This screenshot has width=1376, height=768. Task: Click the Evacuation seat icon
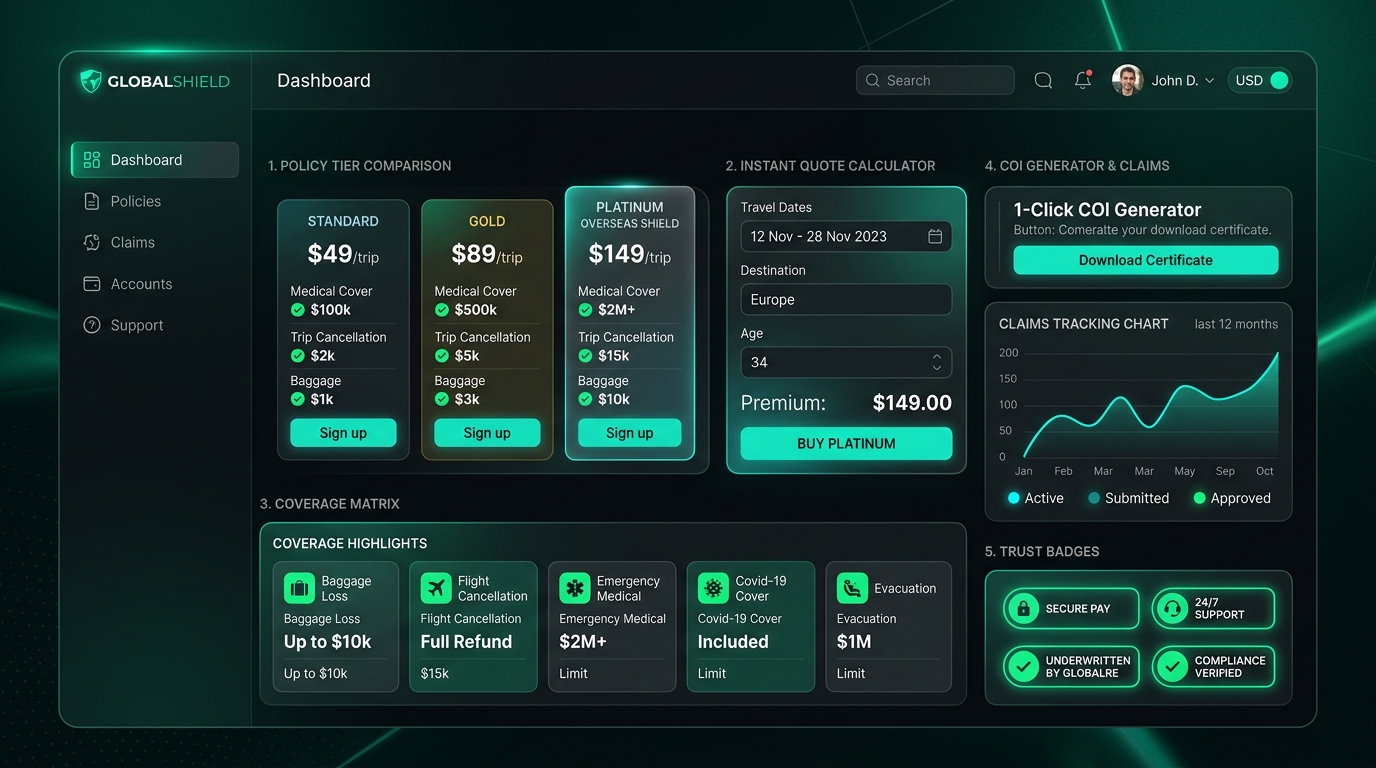click(x=852, y=588)
